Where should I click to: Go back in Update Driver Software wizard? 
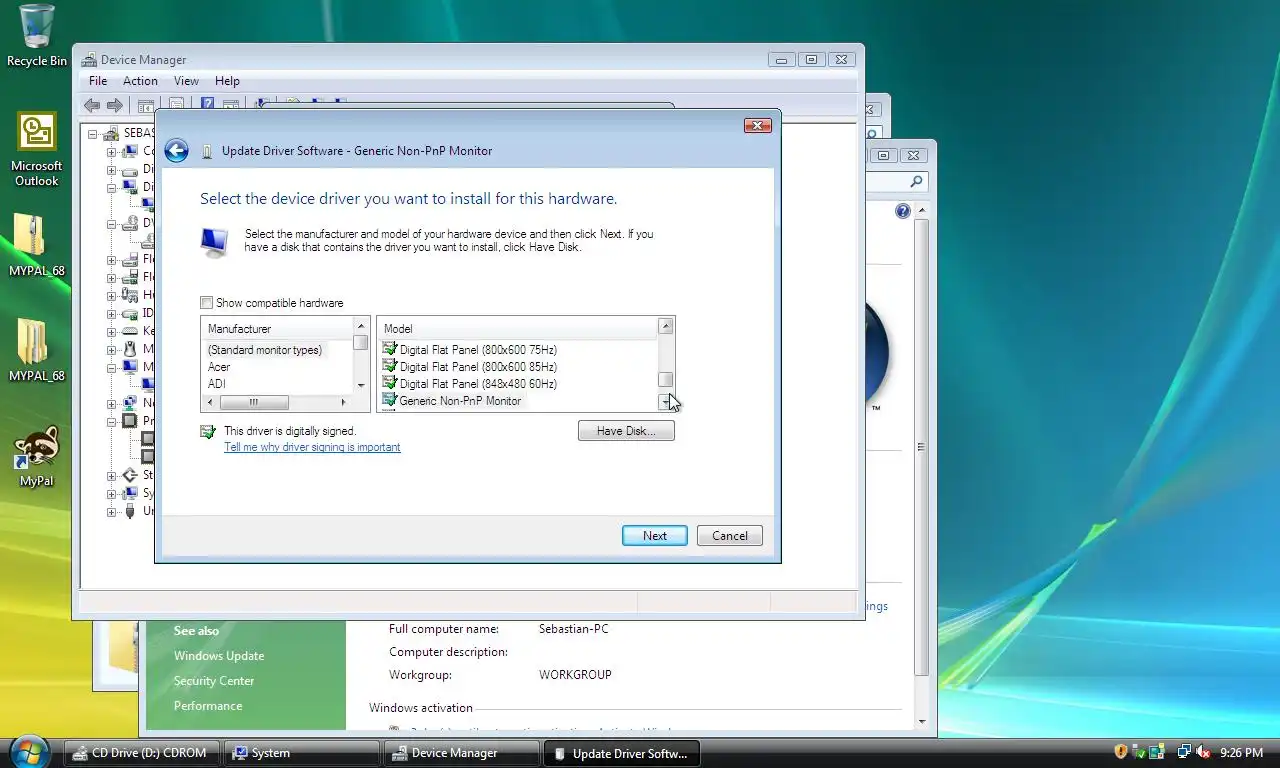[177, 151]
